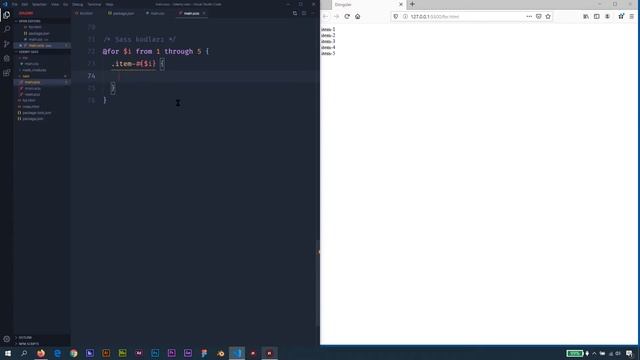This screenshot has height=360, width=640.
Task: Launch Firefox from the taskbar
Action: click(x=41, y=353)
